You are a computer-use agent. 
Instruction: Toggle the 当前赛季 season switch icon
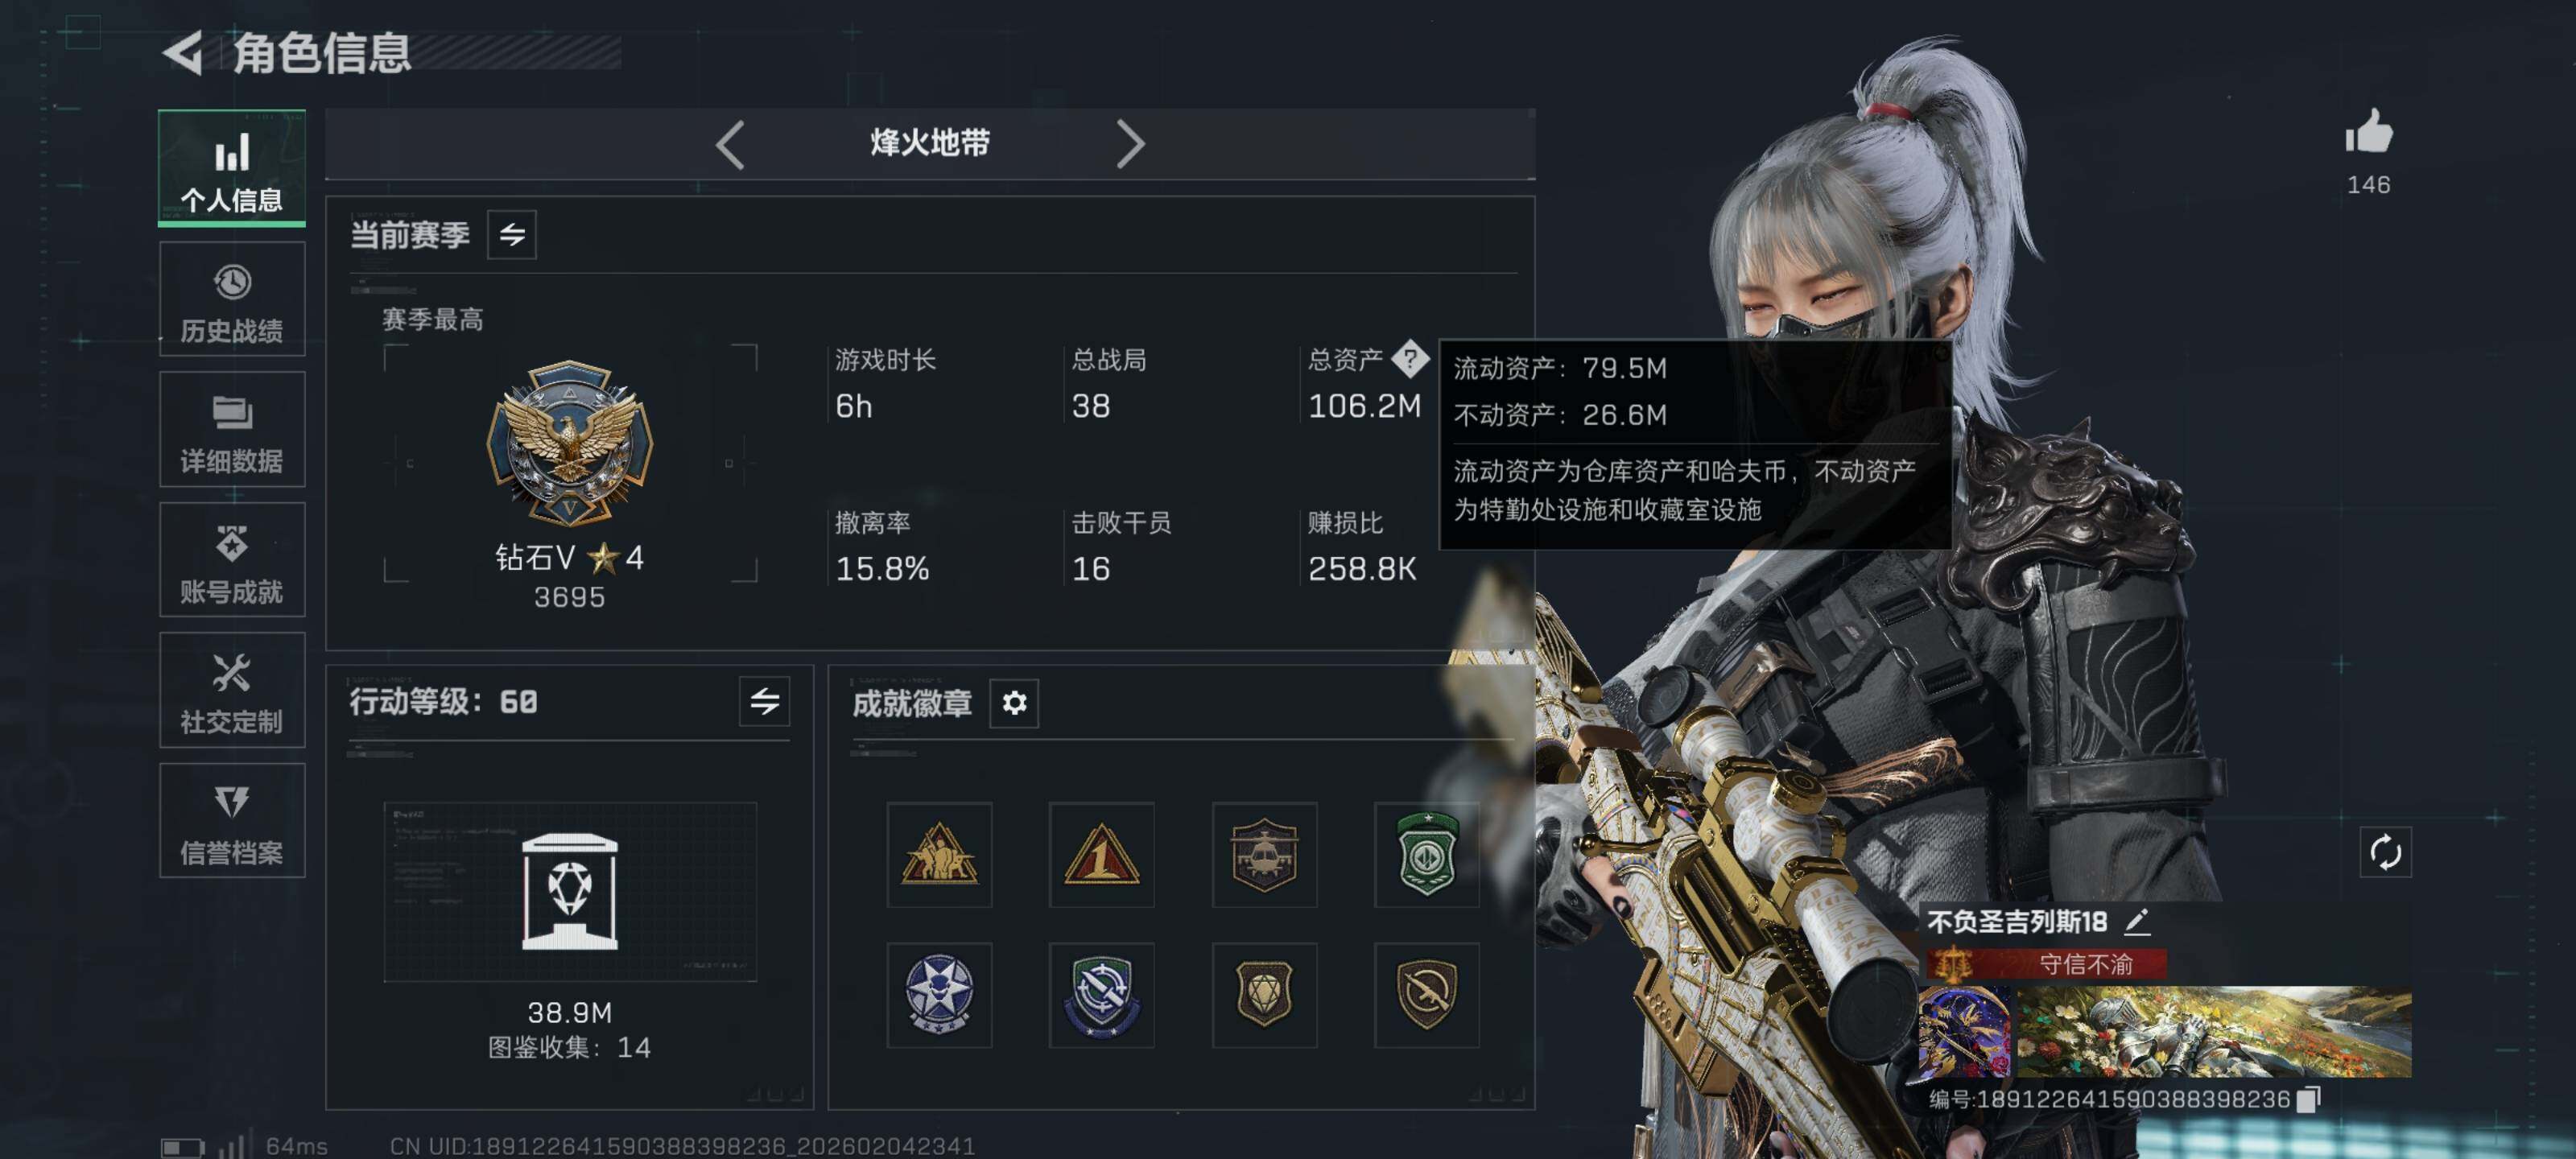point(512,235)
